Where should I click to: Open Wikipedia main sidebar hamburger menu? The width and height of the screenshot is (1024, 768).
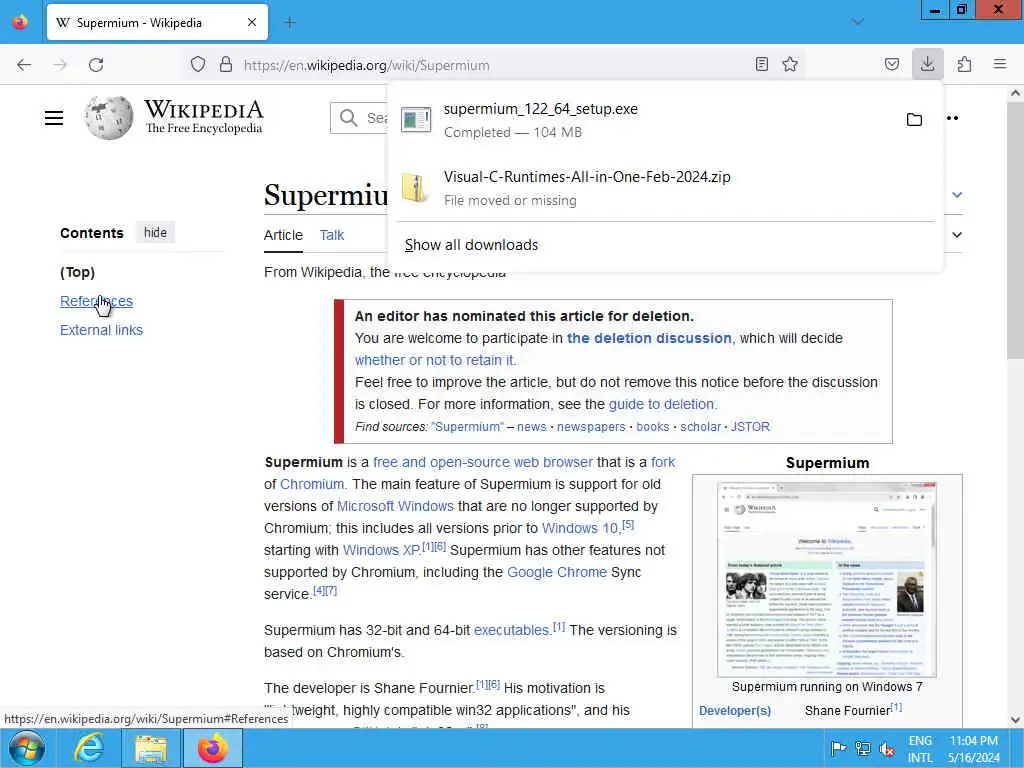coord(54,118)
